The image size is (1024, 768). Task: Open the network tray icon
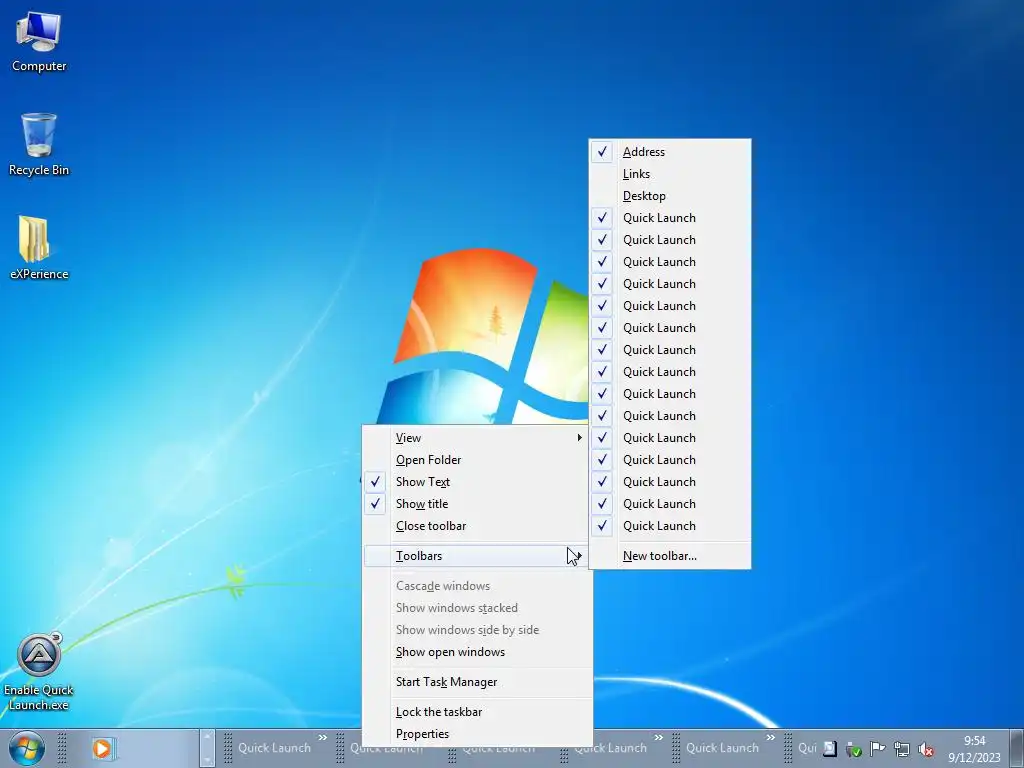[x=902, y=749]
